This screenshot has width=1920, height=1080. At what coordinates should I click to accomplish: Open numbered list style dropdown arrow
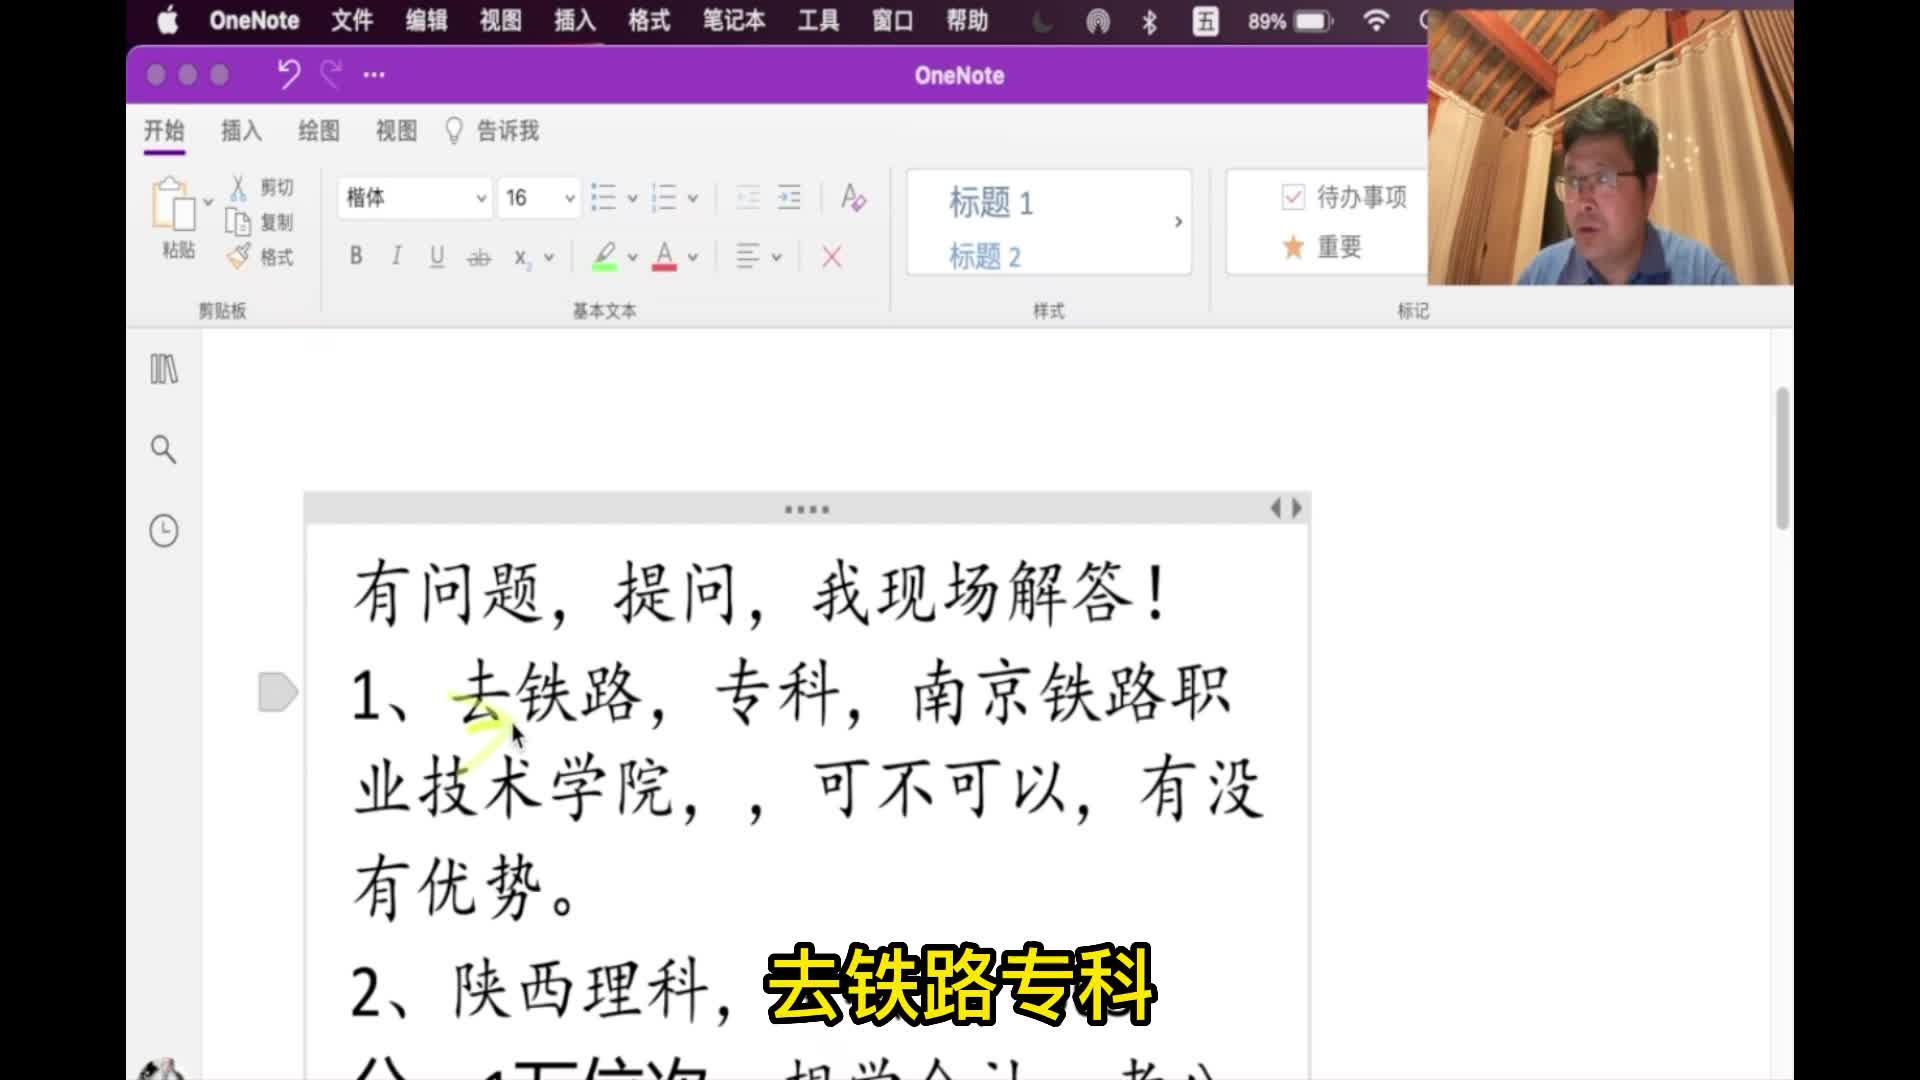692,198
